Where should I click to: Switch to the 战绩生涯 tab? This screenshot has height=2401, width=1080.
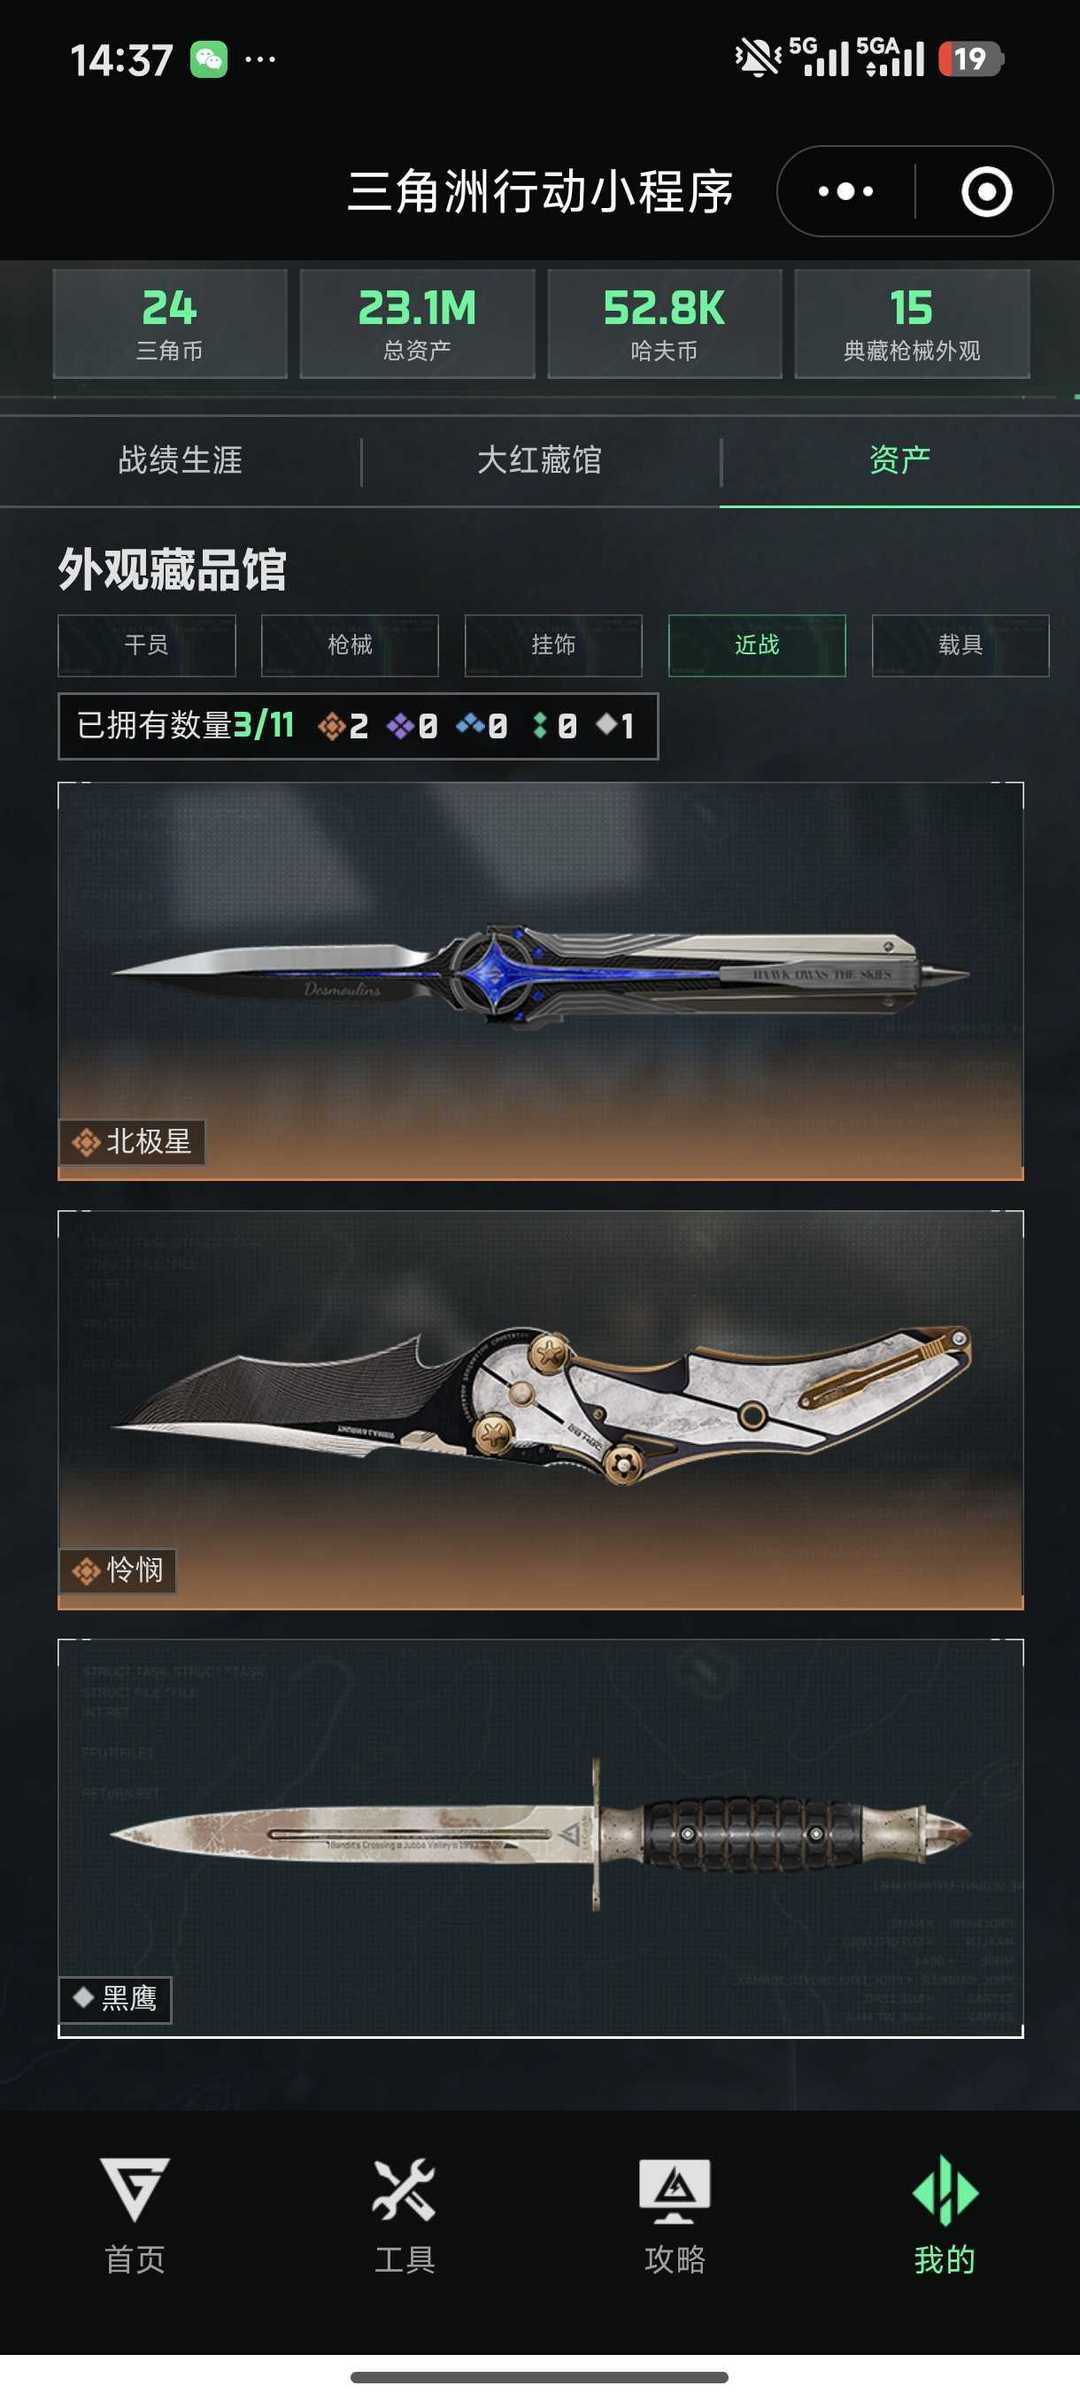pyautogui.click(x=180, y=460)
